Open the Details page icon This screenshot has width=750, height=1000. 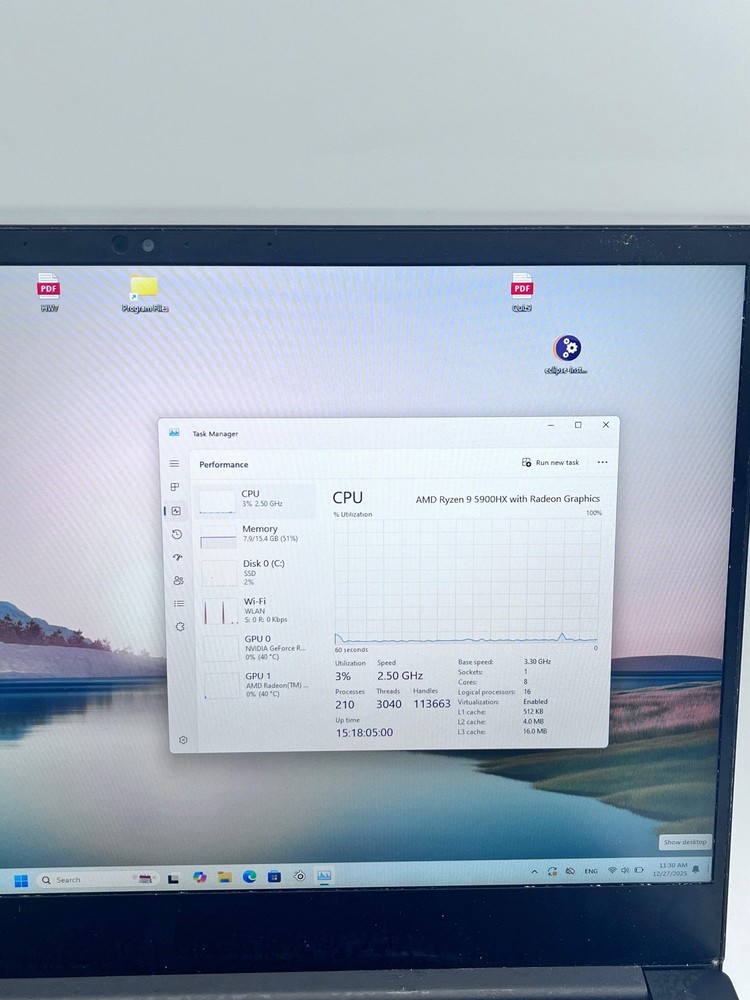(179, 603)
